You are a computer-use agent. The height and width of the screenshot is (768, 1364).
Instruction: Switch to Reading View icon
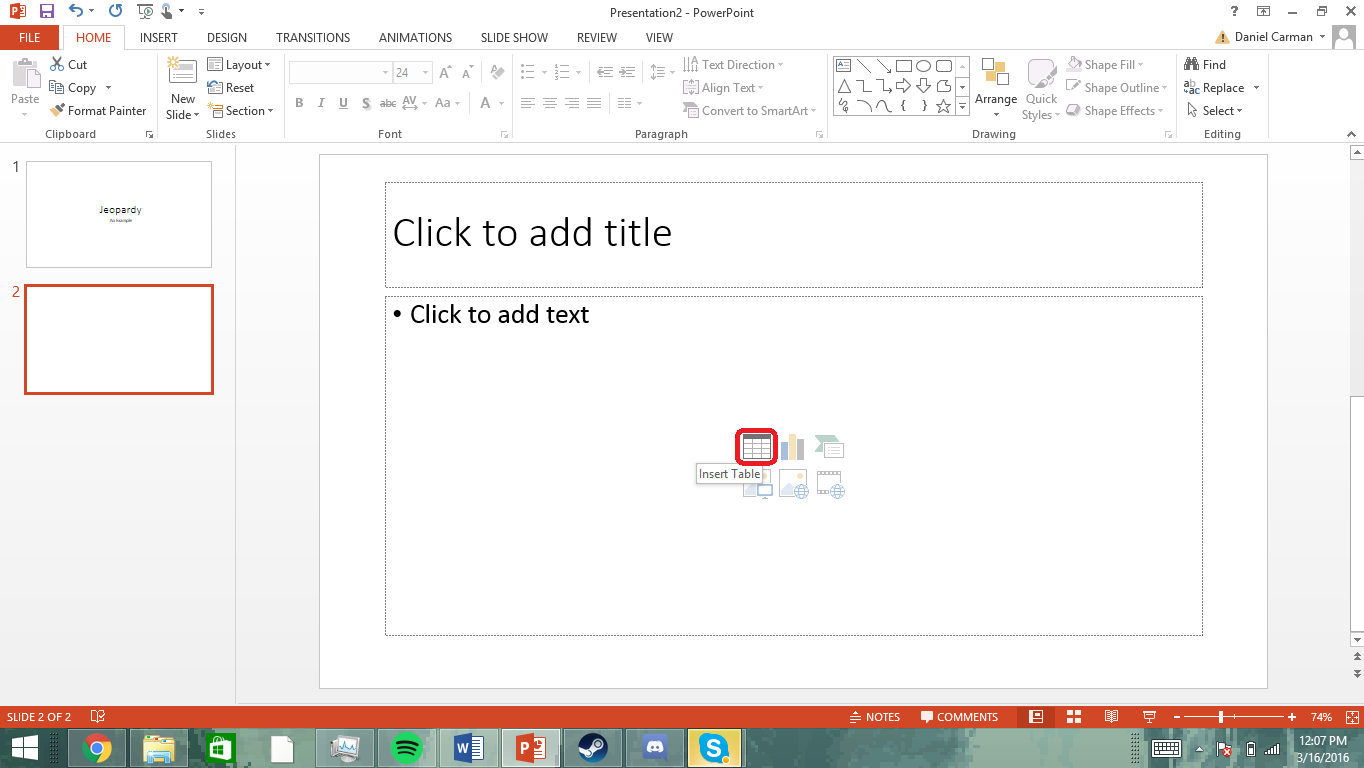point(1111,717)
